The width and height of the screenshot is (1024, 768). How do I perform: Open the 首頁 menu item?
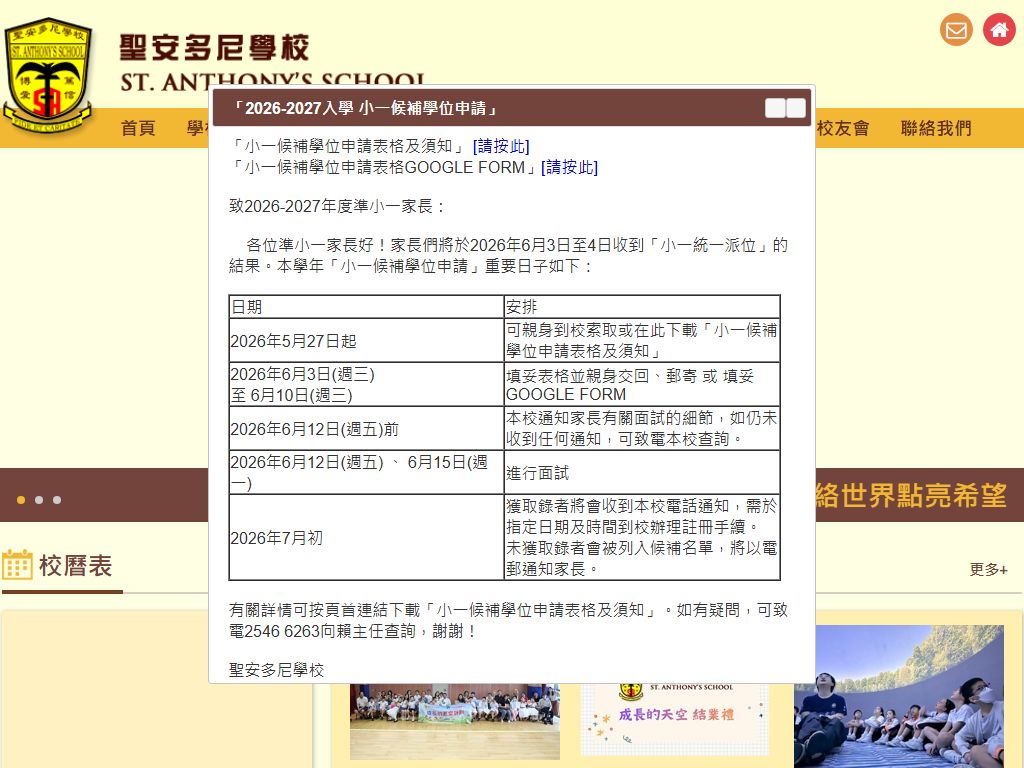click(x=138, y=128)
